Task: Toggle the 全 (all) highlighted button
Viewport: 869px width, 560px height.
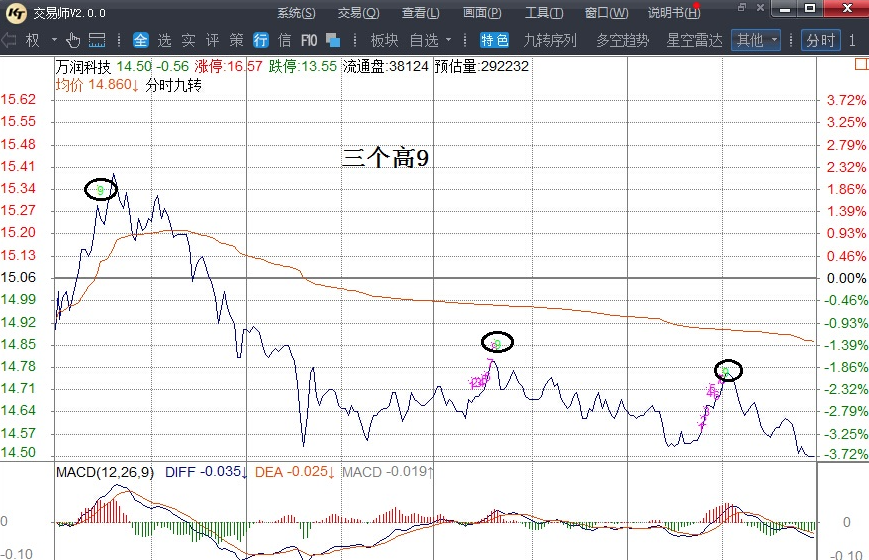Action: point(140,40)
